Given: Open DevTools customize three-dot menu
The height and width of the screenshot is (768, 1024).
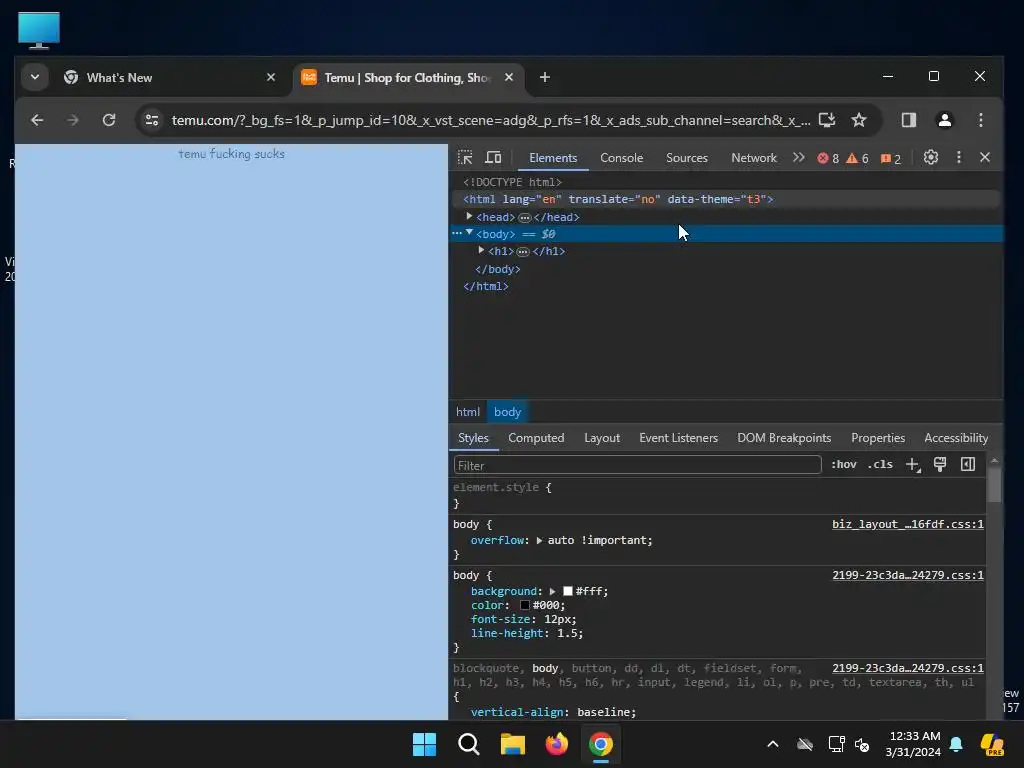Looking at the screenshot, I should pyautogui.click(x=959, y=157).
